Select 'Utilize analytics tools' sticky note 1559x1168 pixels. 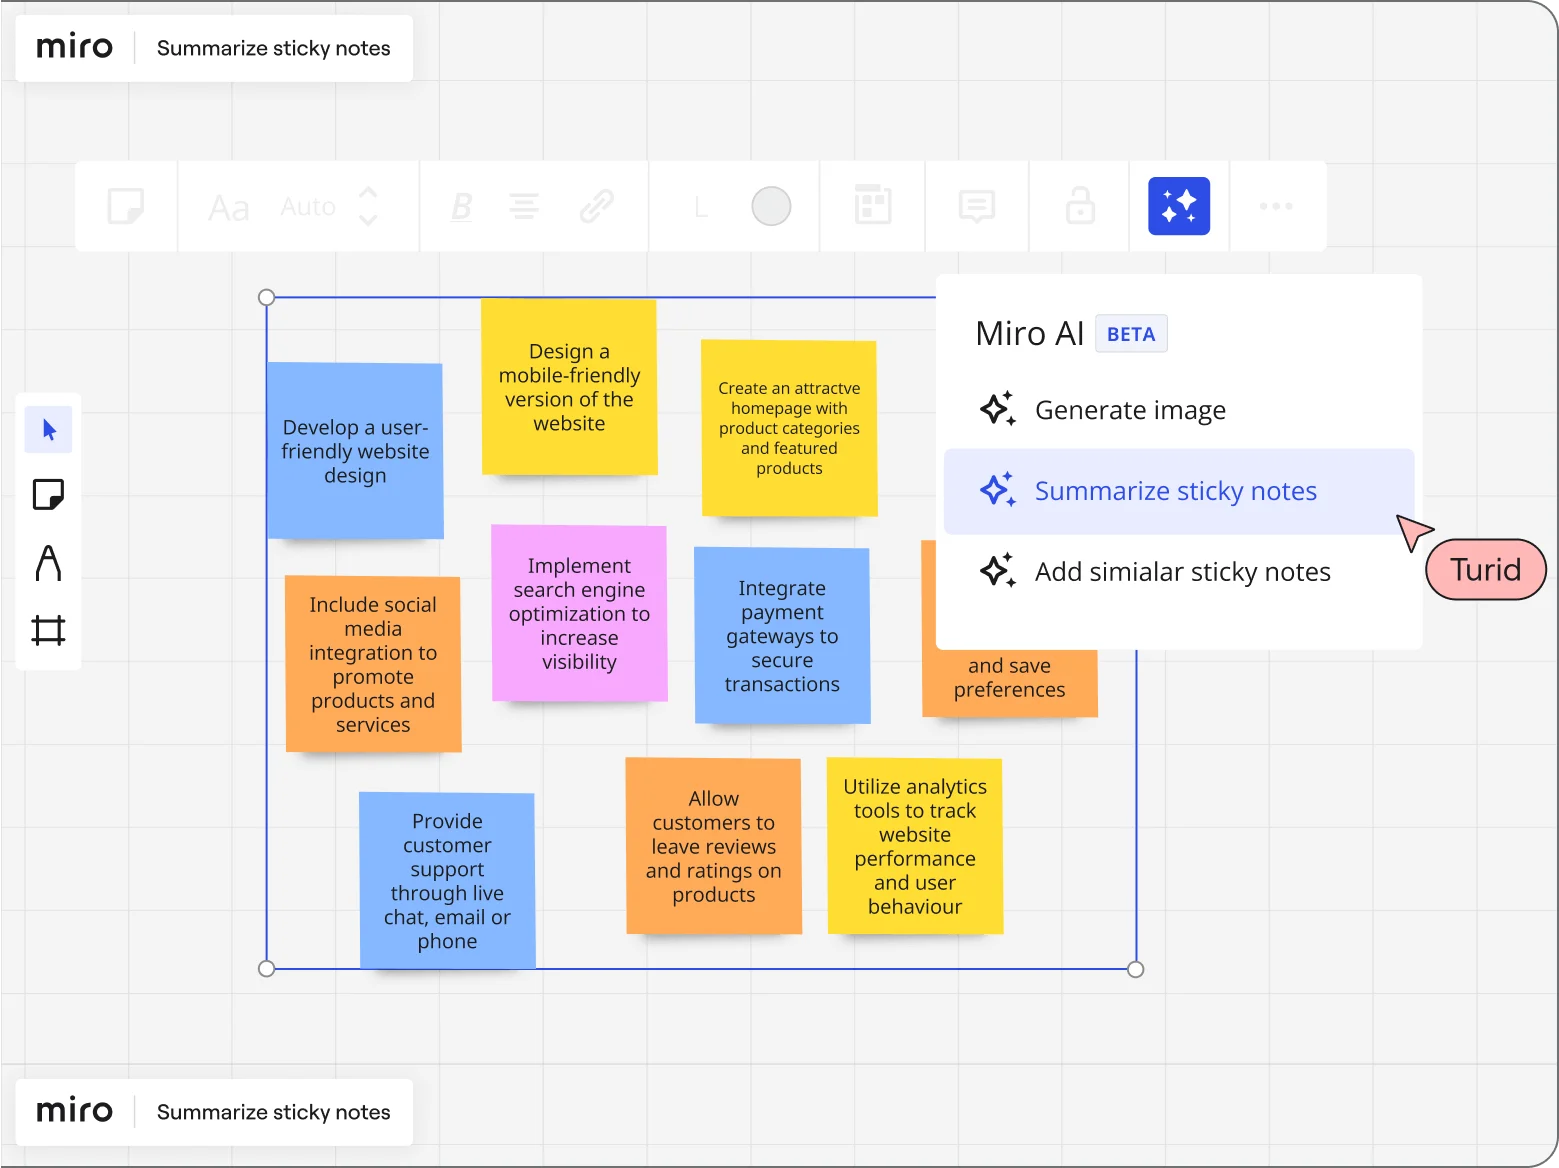pos(915,846)
